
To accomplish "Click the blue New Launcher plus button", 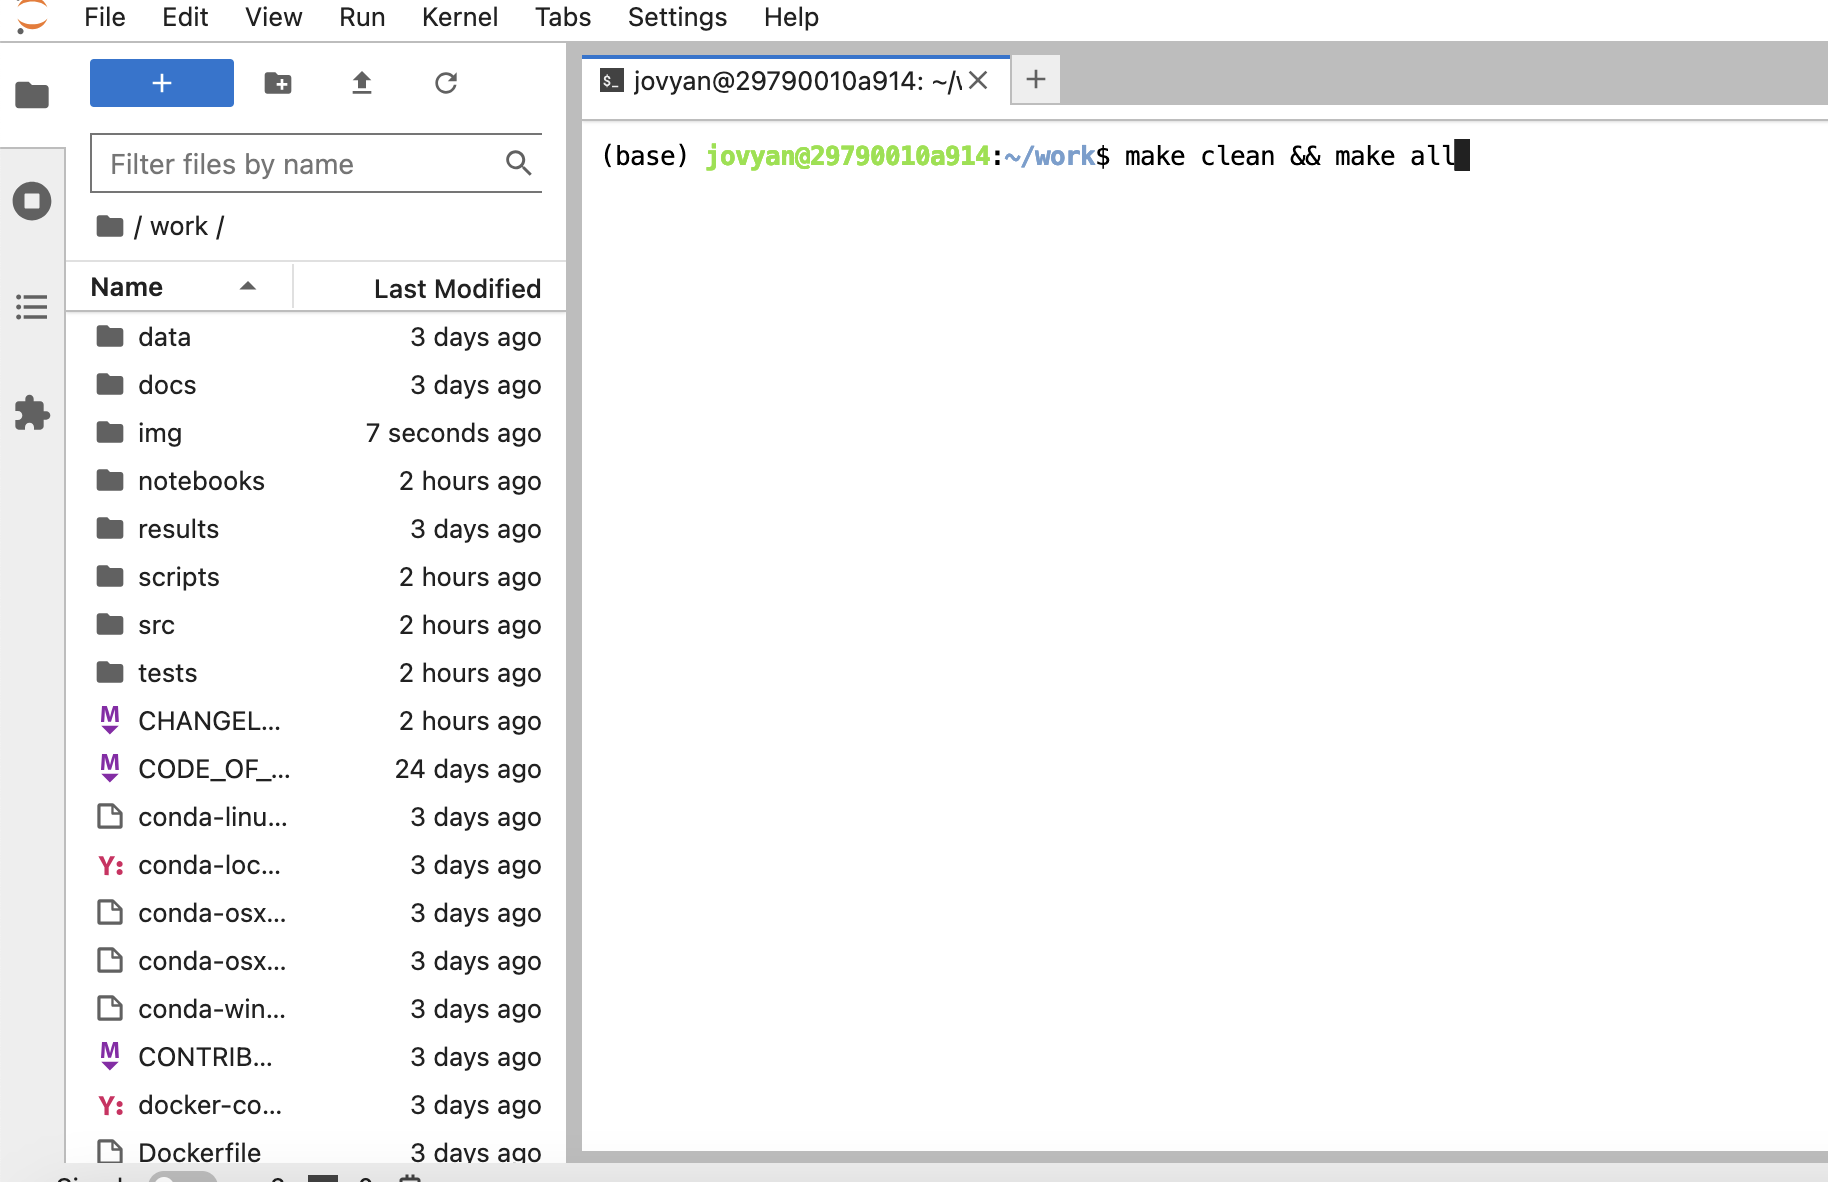I will pyautogui.click(x=162, y=83).
